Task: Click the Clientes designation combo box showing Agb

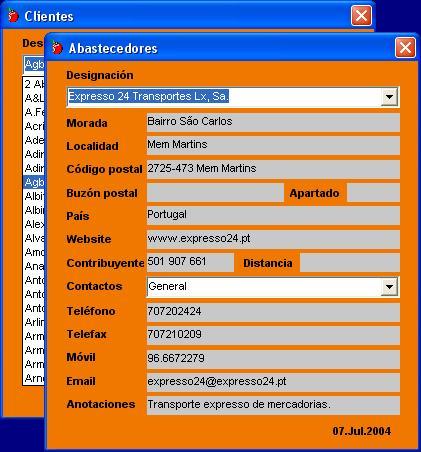Action: pyautogui.click(x=34, y=65)
